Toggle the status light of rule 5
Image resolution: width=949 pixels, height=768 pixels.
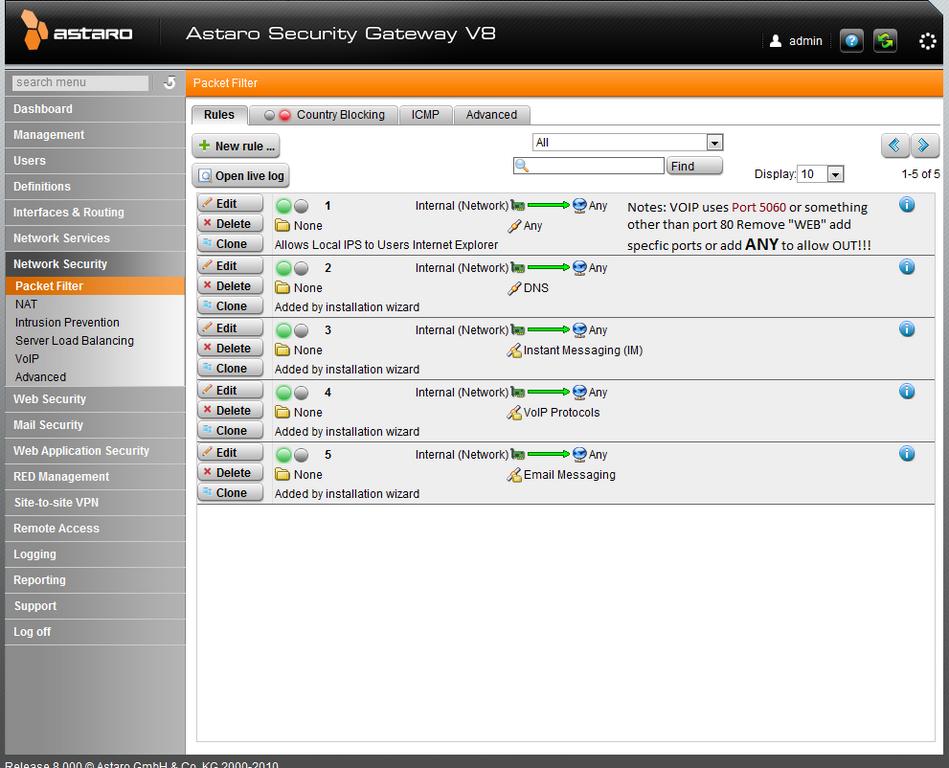coord(292,455)
